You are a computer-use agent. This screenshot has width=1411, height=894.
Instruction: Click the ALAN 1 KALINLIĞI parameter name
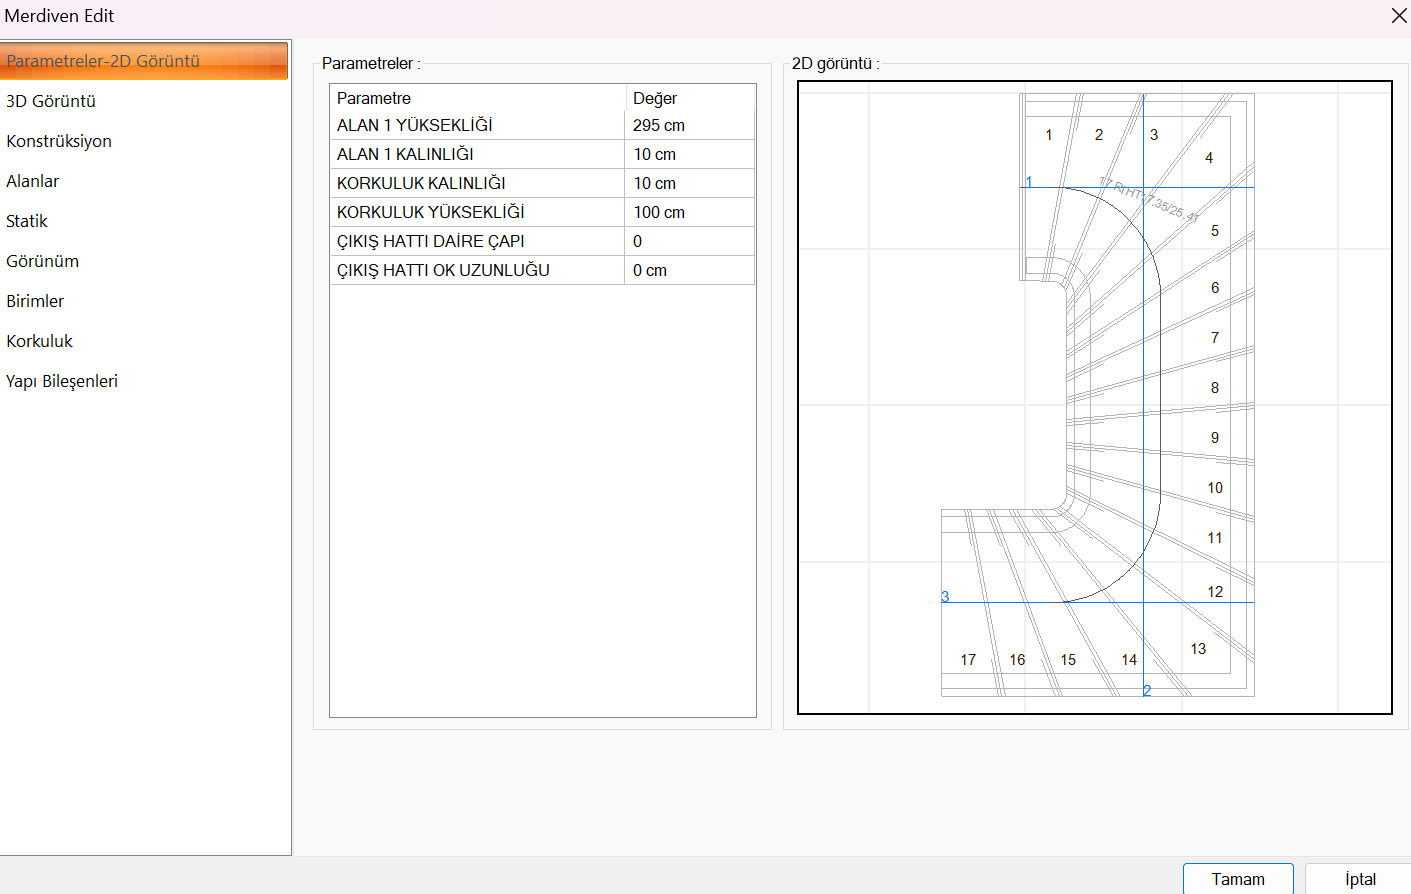405,154
